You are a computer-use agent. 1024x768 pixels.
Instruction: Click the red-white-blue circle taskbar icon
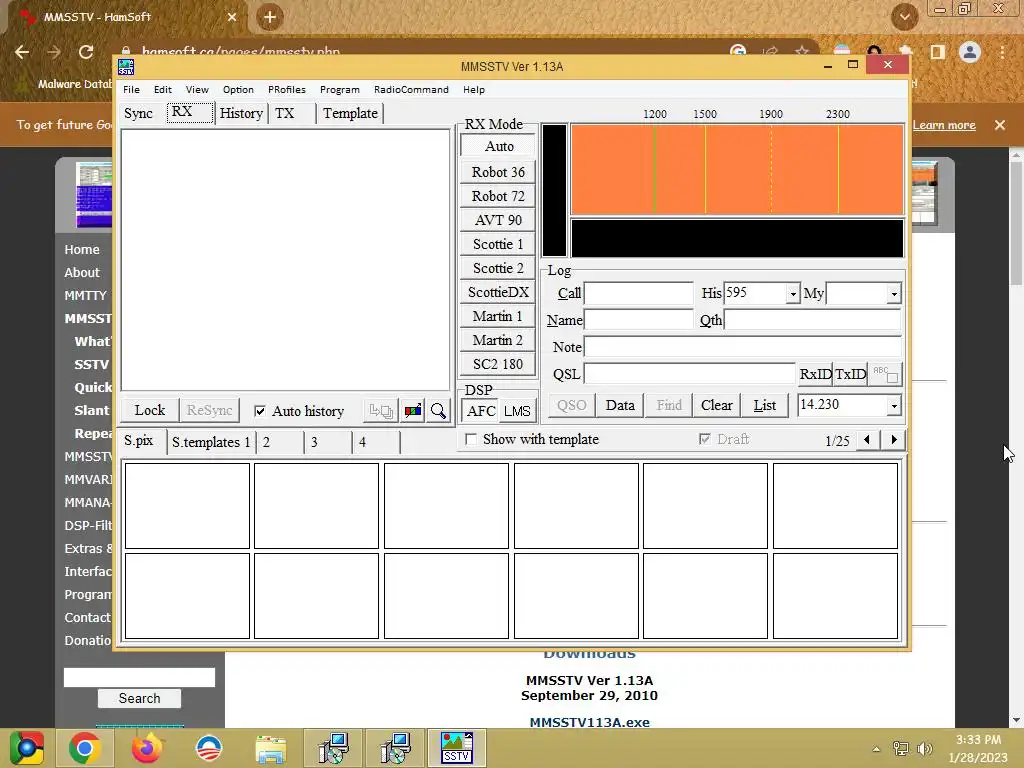pyautogui.click(x=209, y=748)
